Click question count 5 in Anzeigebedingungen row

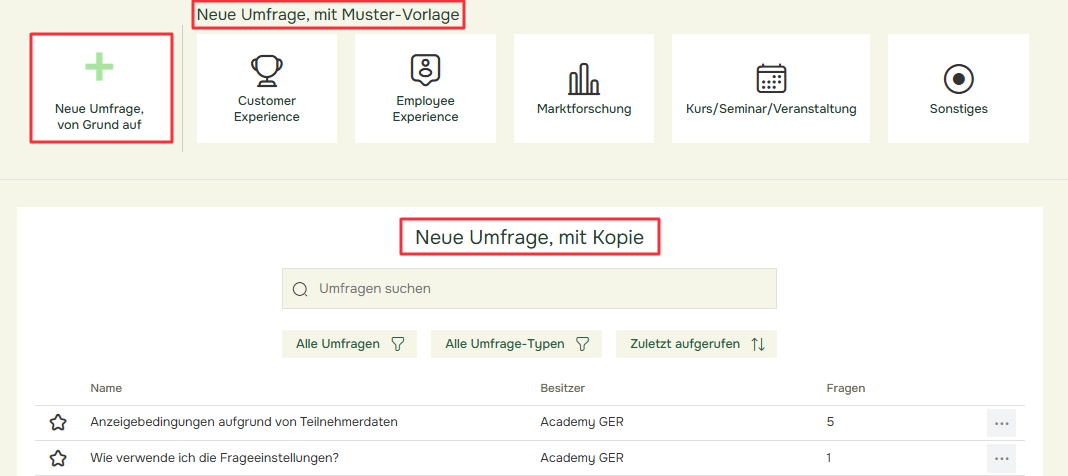click(x=830, y=422)
